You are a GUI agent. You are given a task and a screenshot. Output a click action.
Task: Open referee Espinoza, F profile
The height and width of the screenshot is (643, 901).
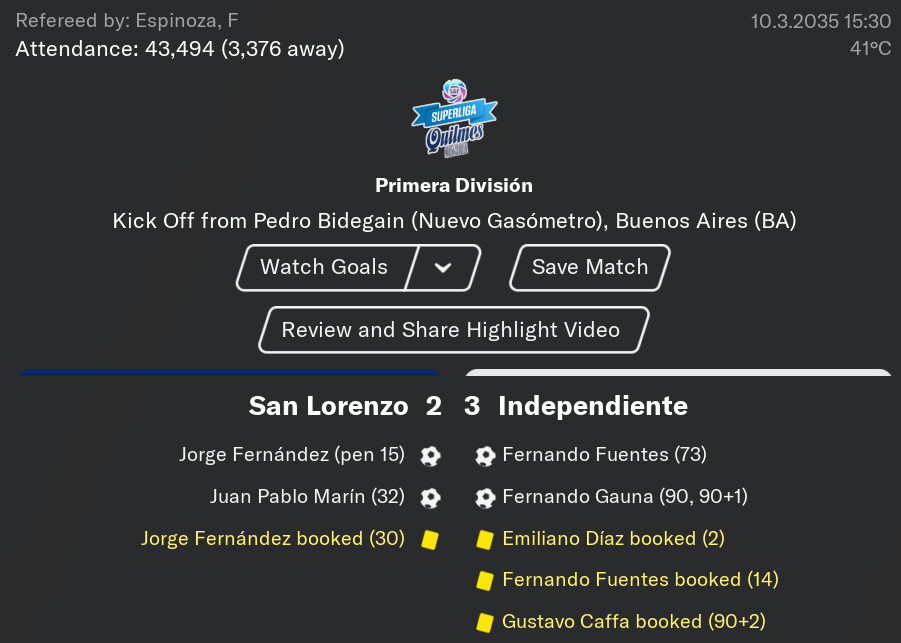[x=187, y=21]
